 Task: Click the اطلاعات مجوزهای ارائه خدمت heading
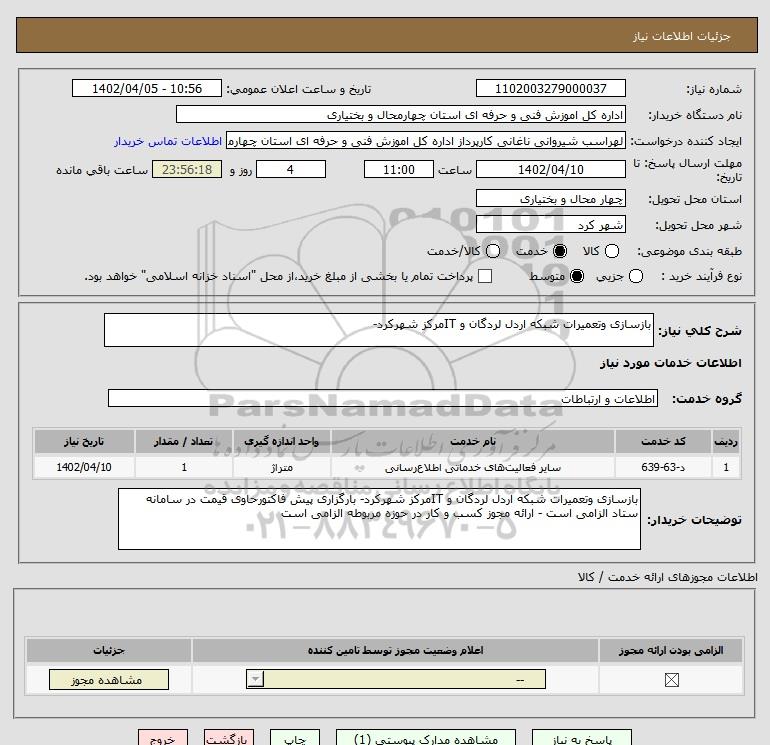click(667, 577)
